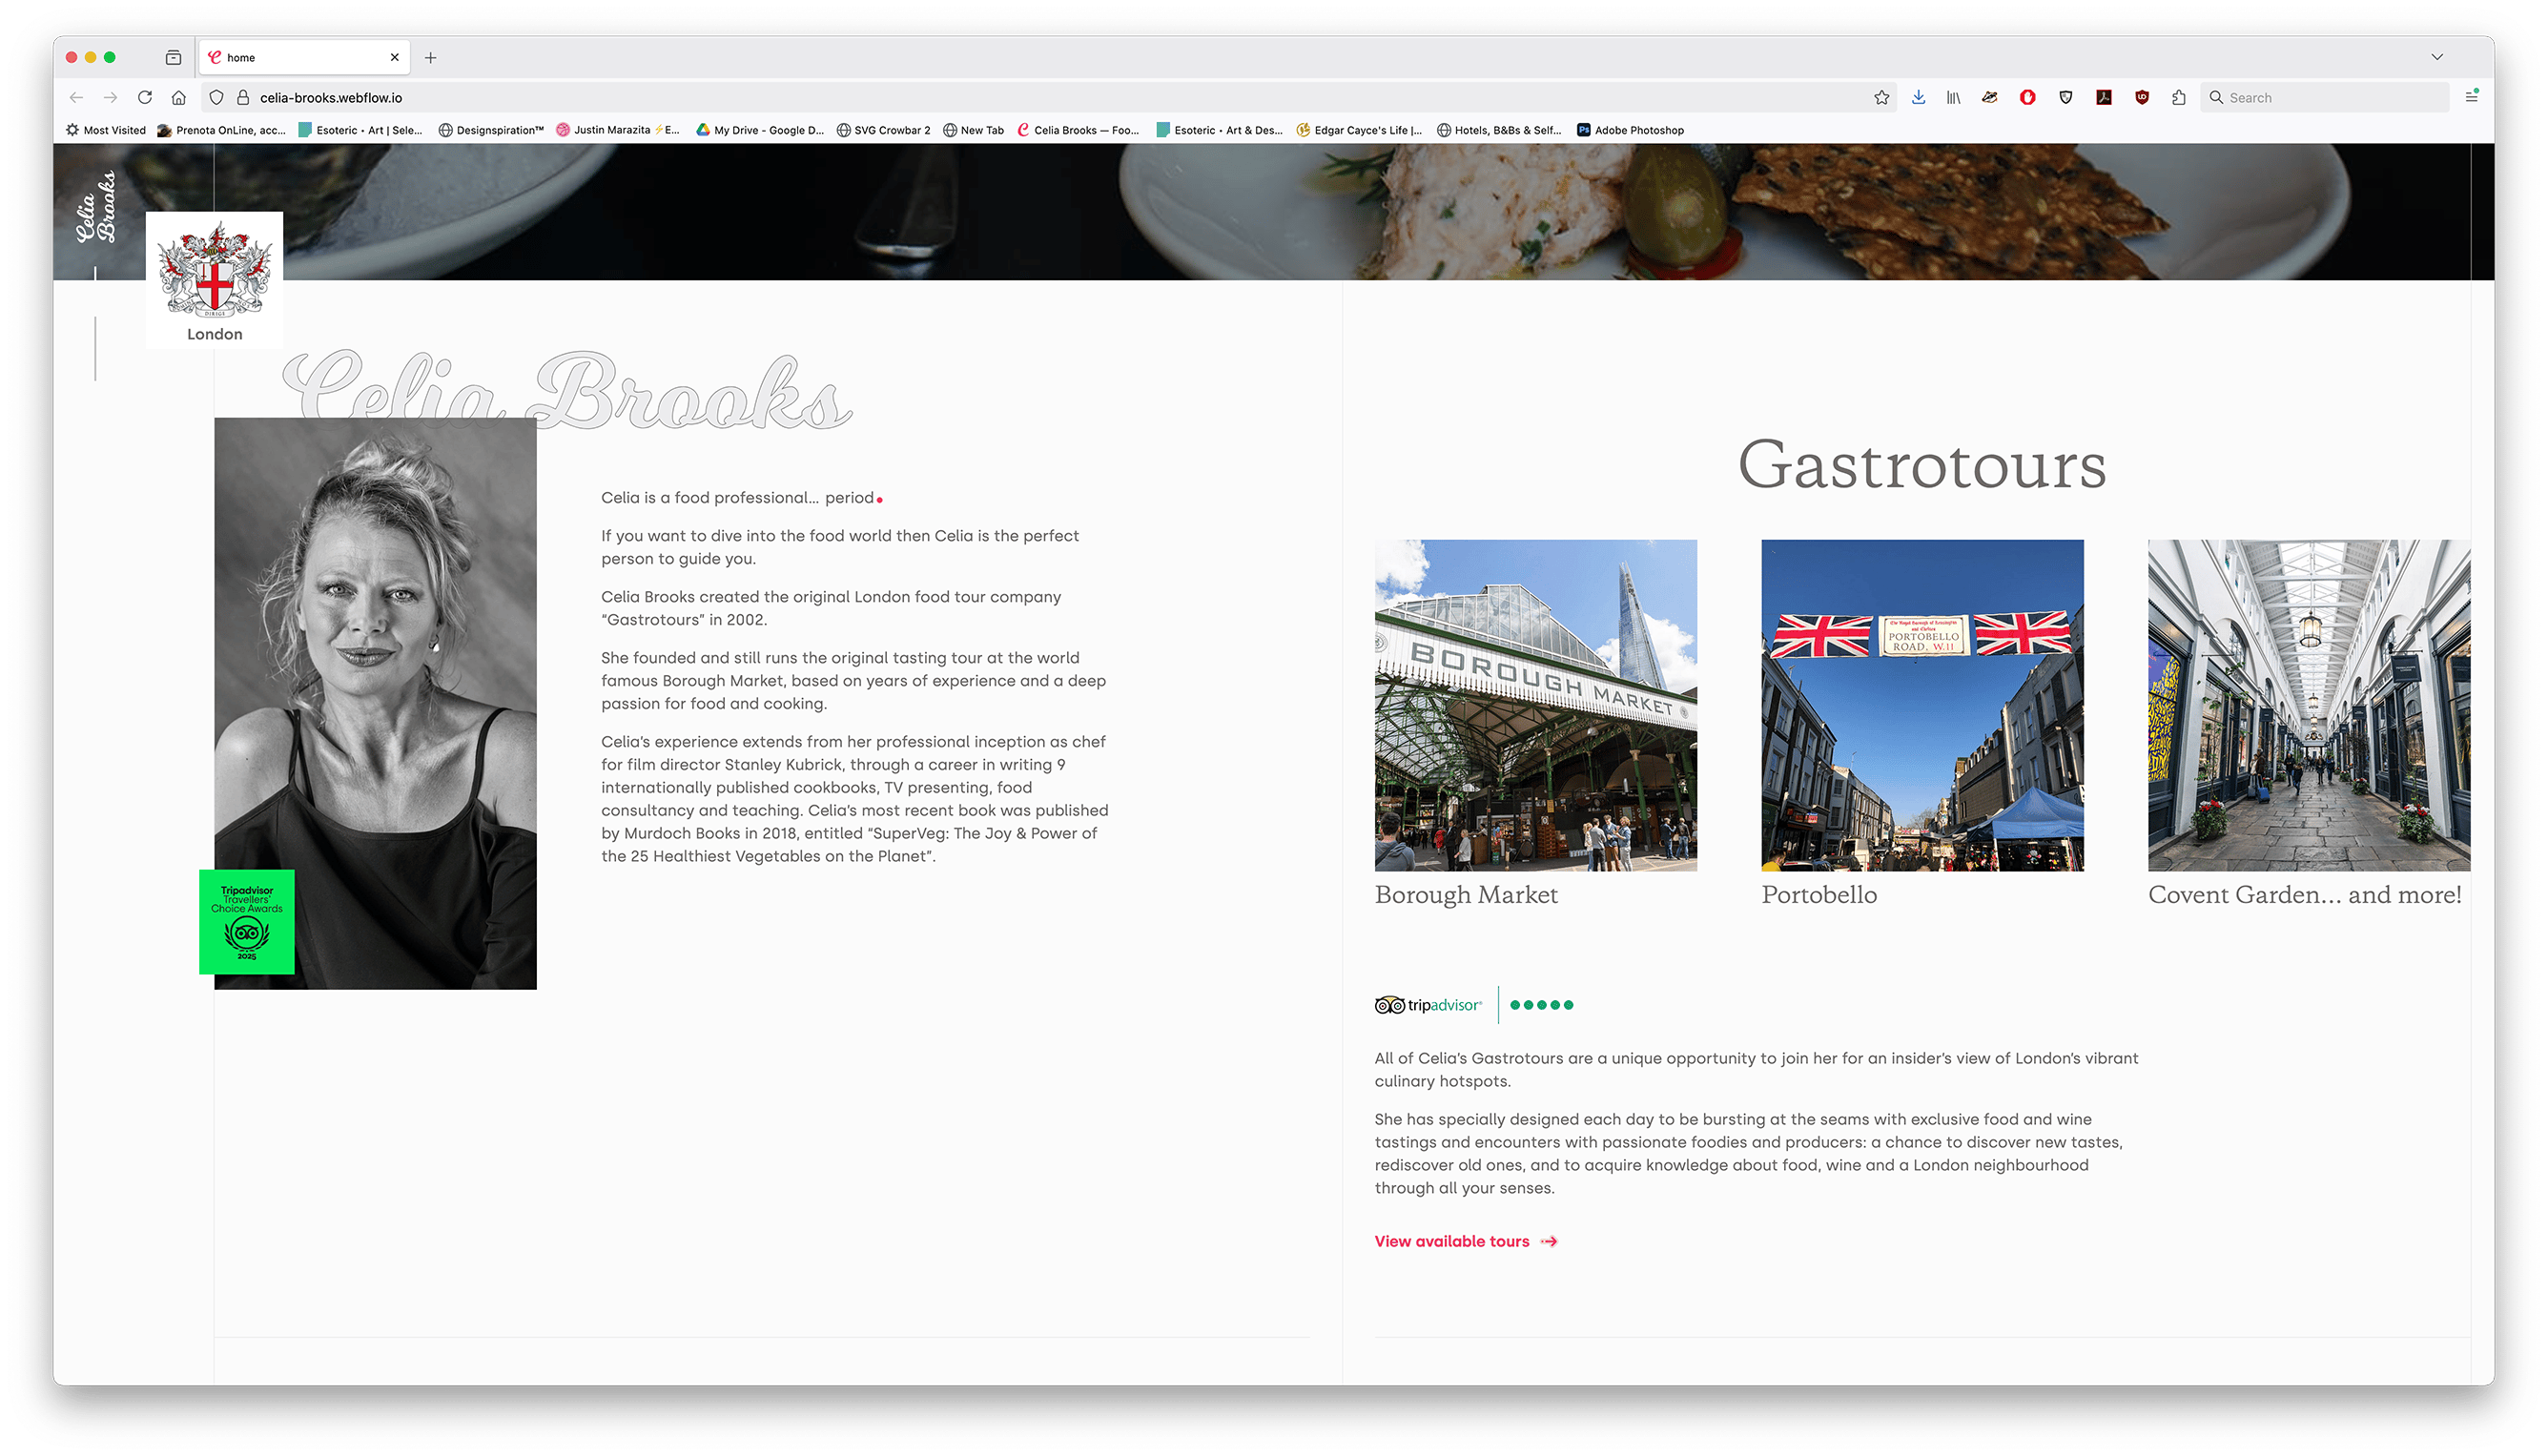Go to the browser home page

click(179, 97)
